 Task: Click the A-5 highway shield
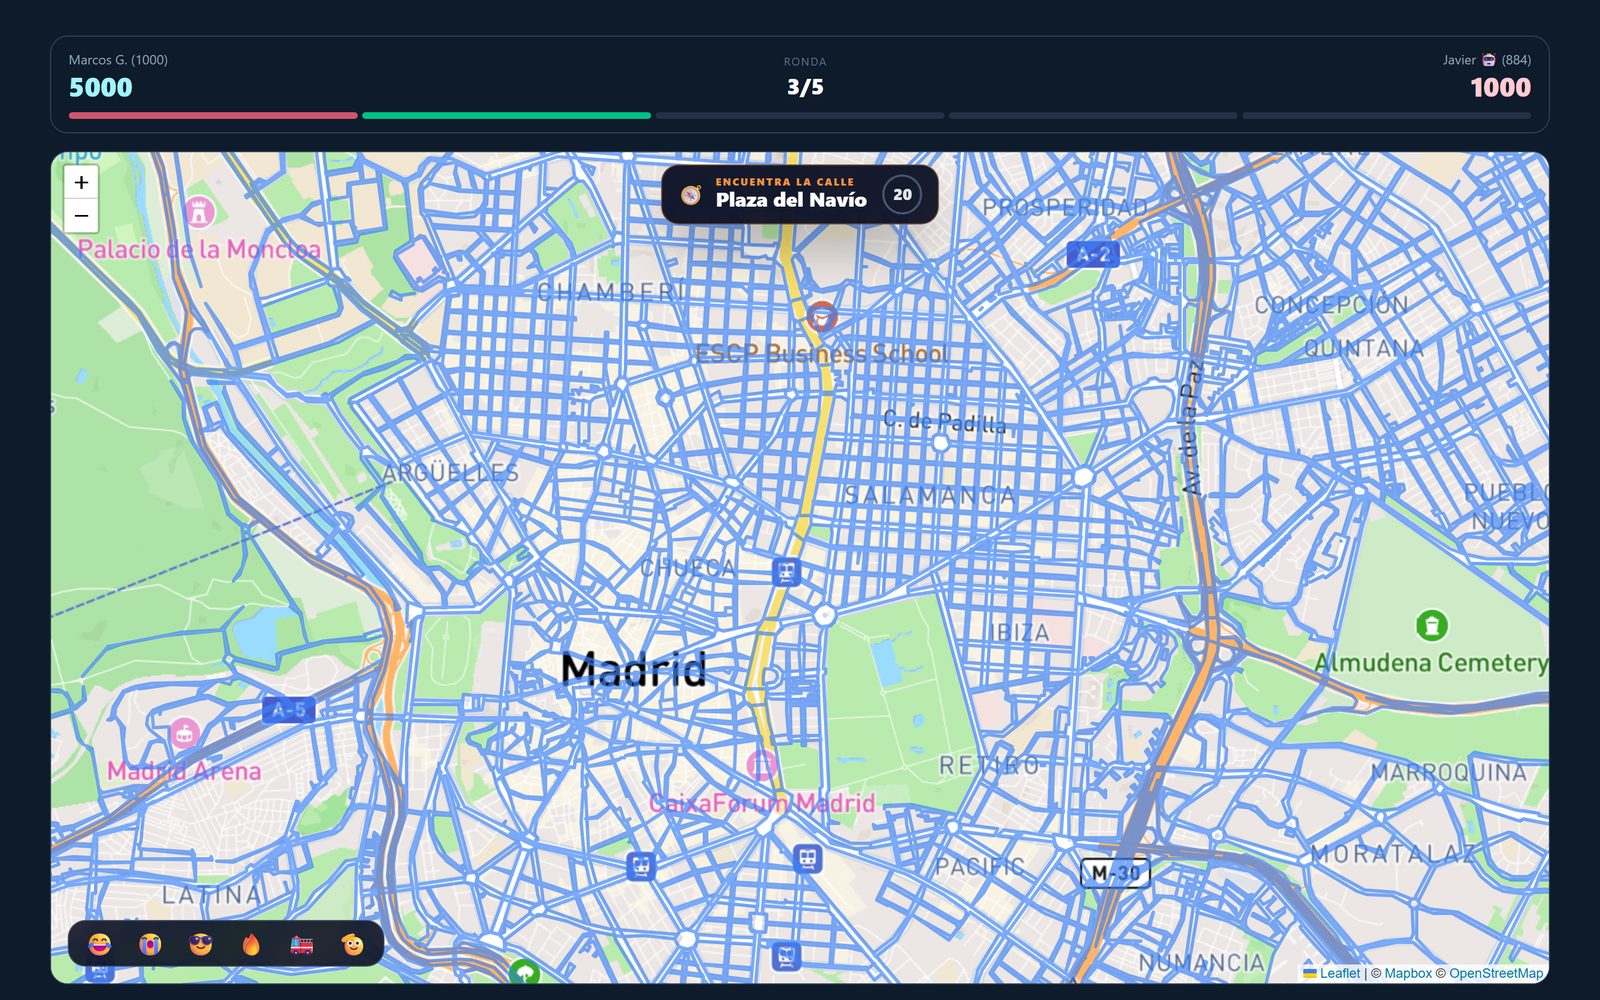tap(289, 710)
